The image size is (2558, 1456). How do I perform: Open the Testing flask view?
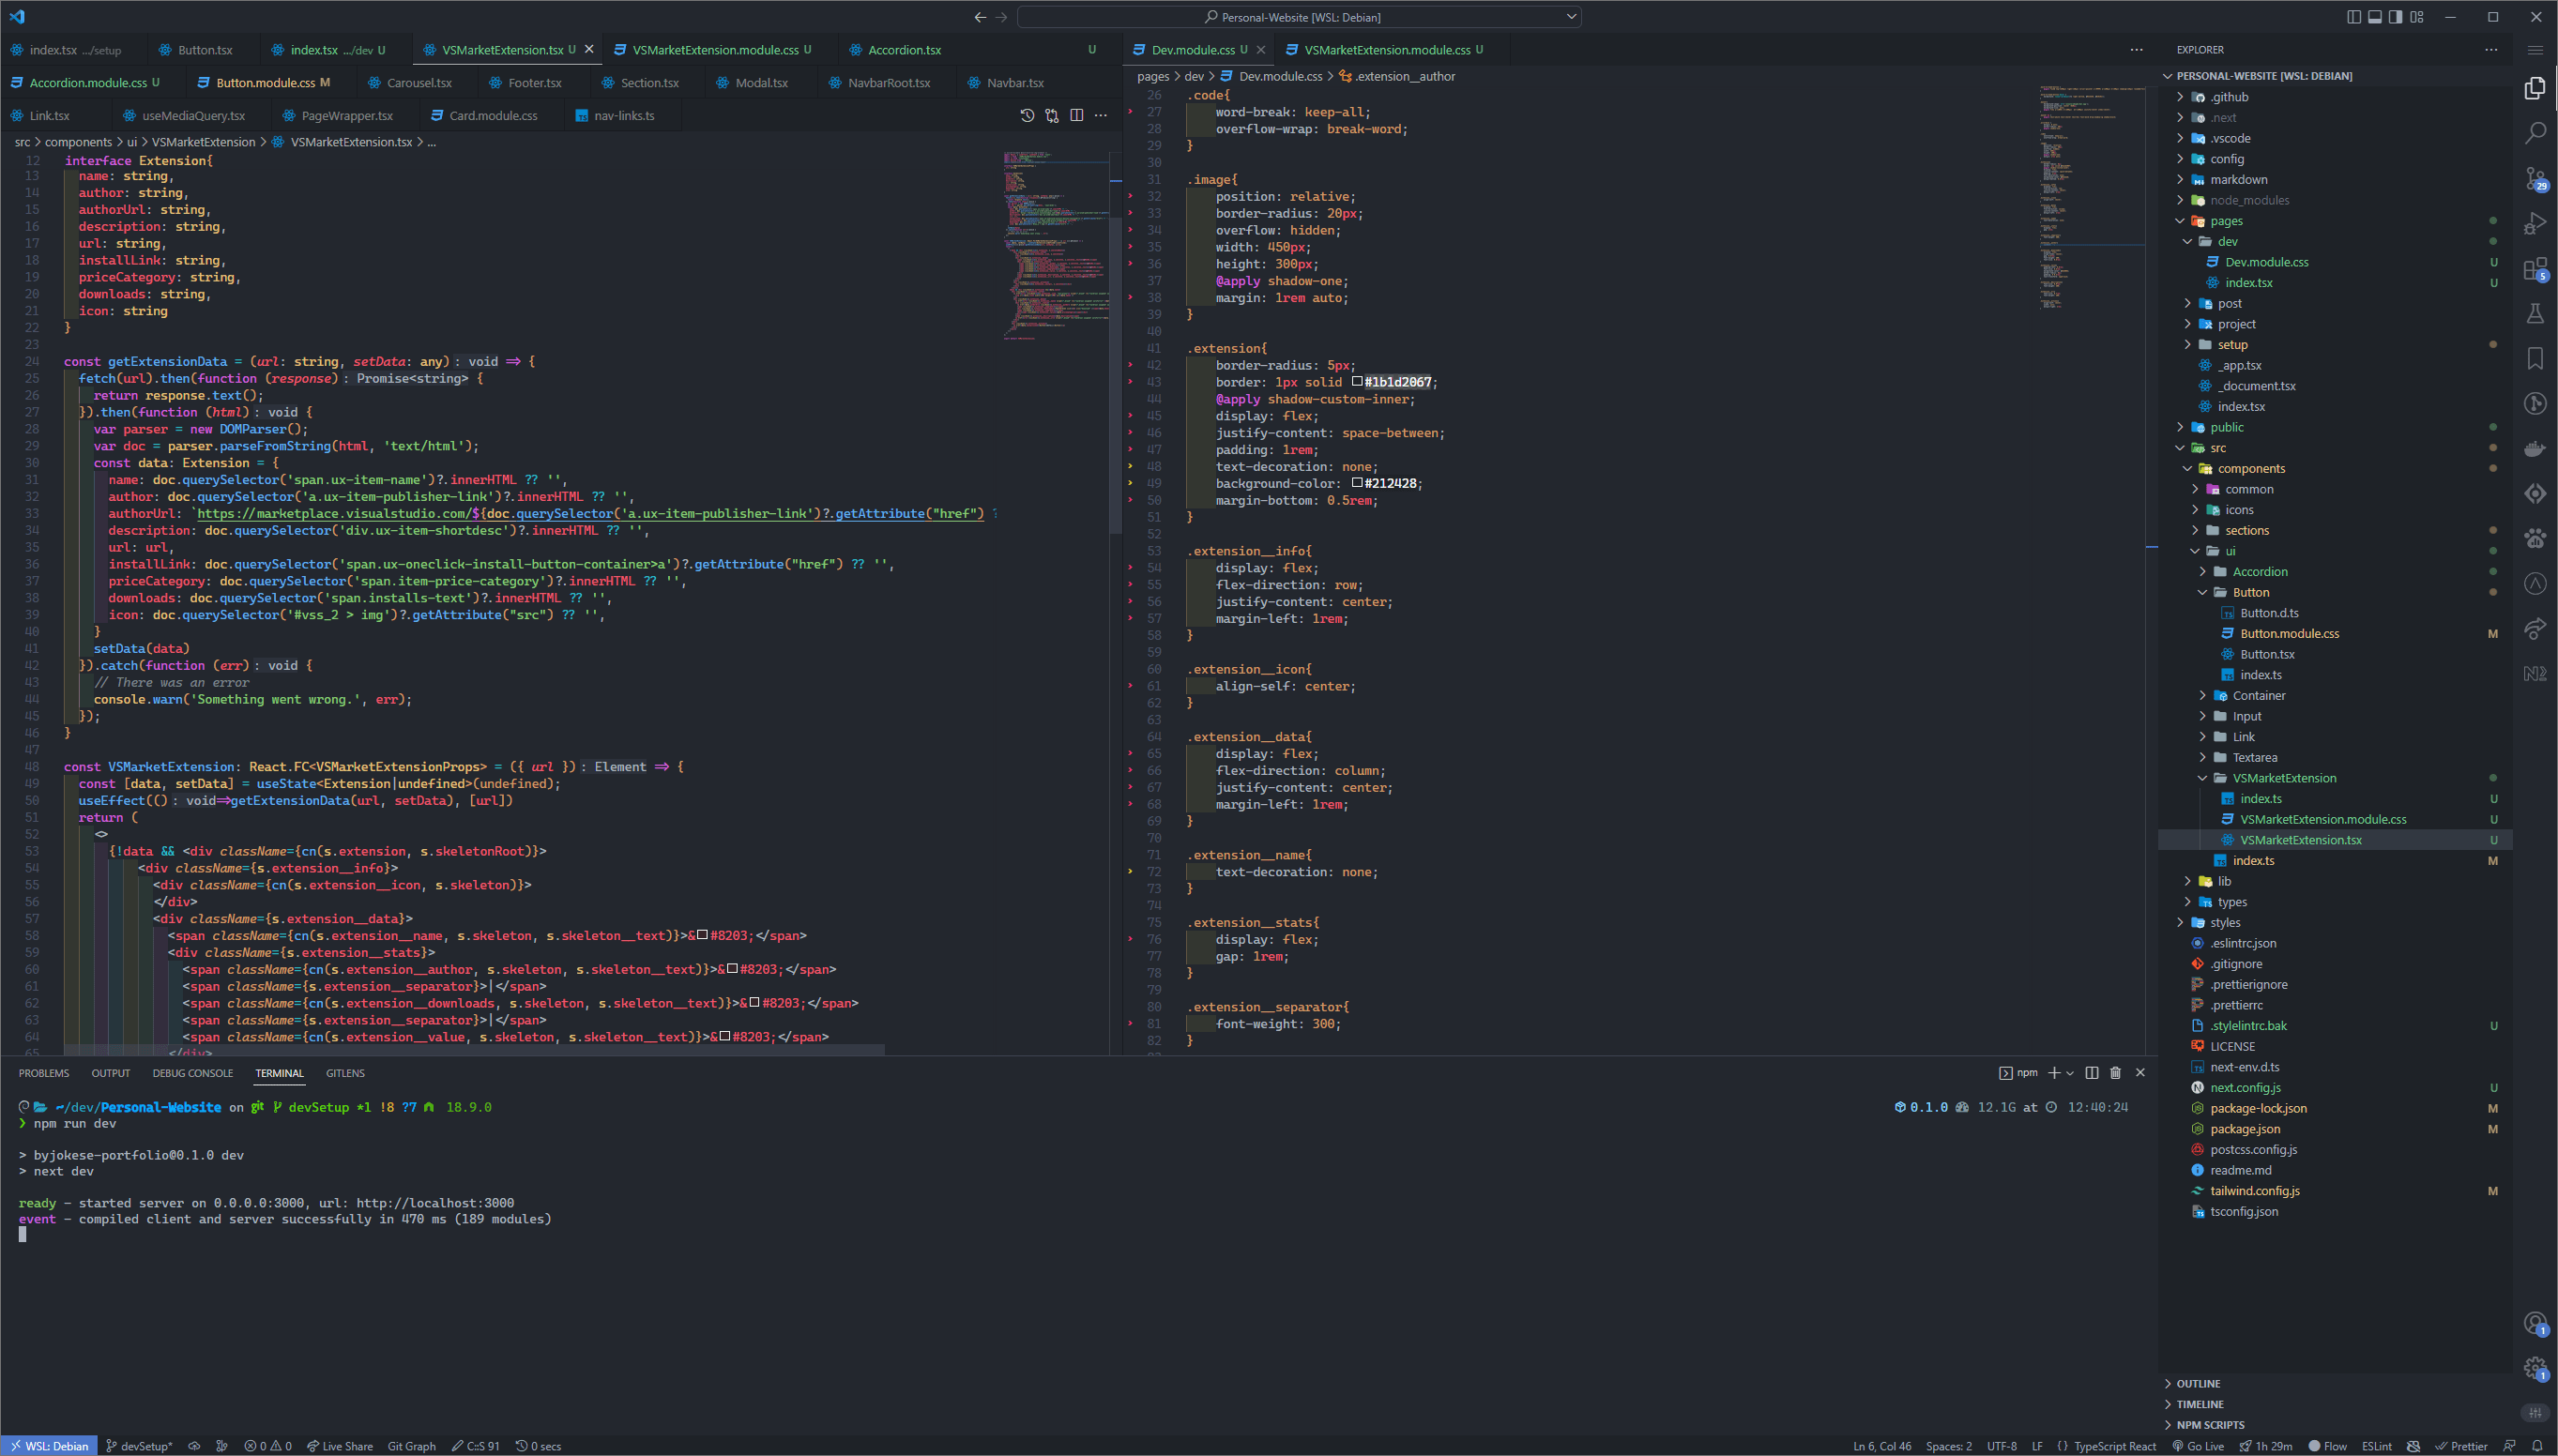tap(2534, 313)
